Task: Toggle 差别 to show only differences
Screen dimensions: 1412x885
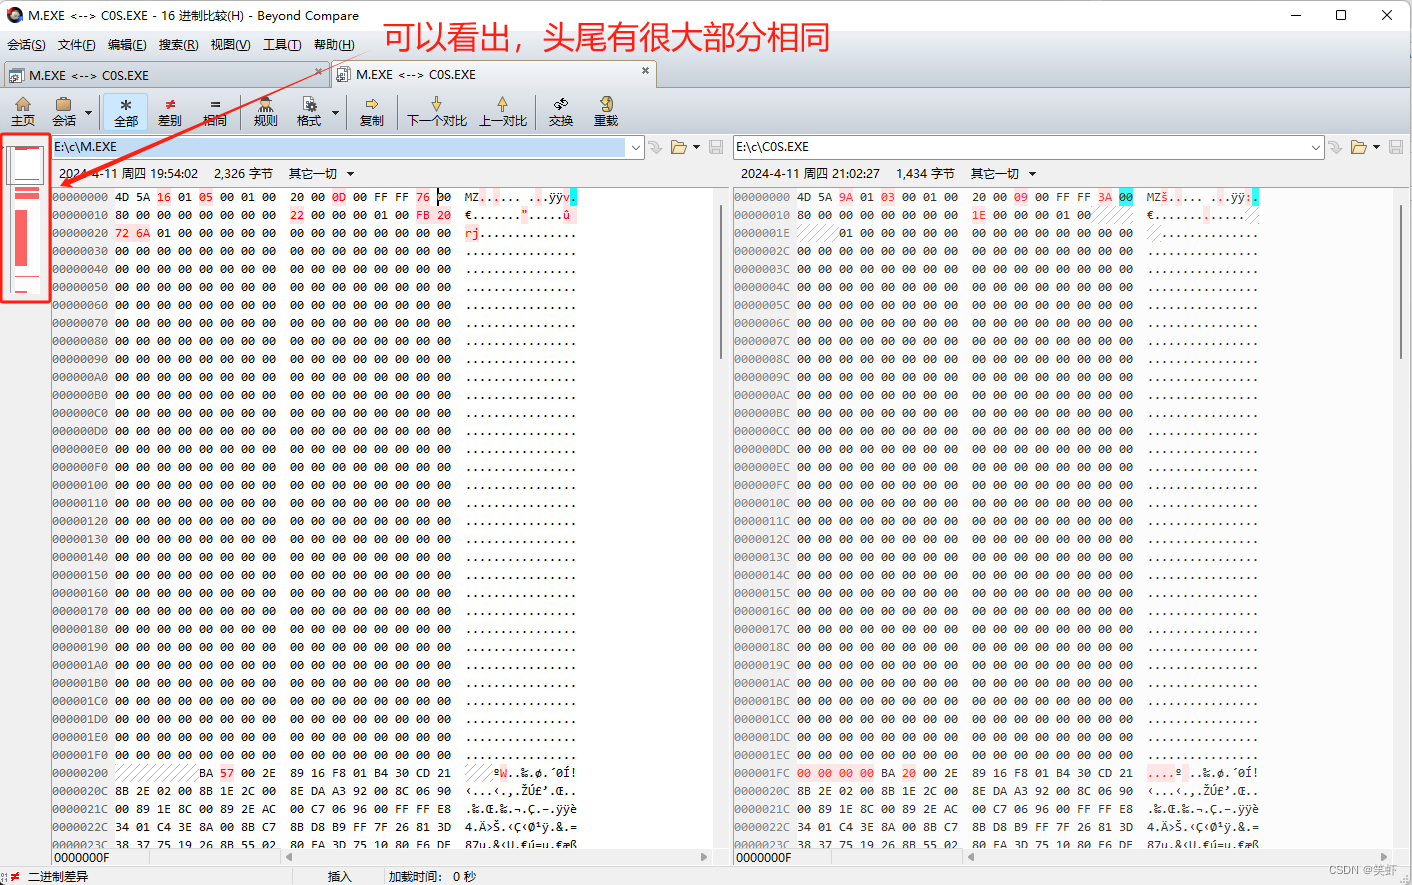Action: pyautogui.click(x=169, y=112)
